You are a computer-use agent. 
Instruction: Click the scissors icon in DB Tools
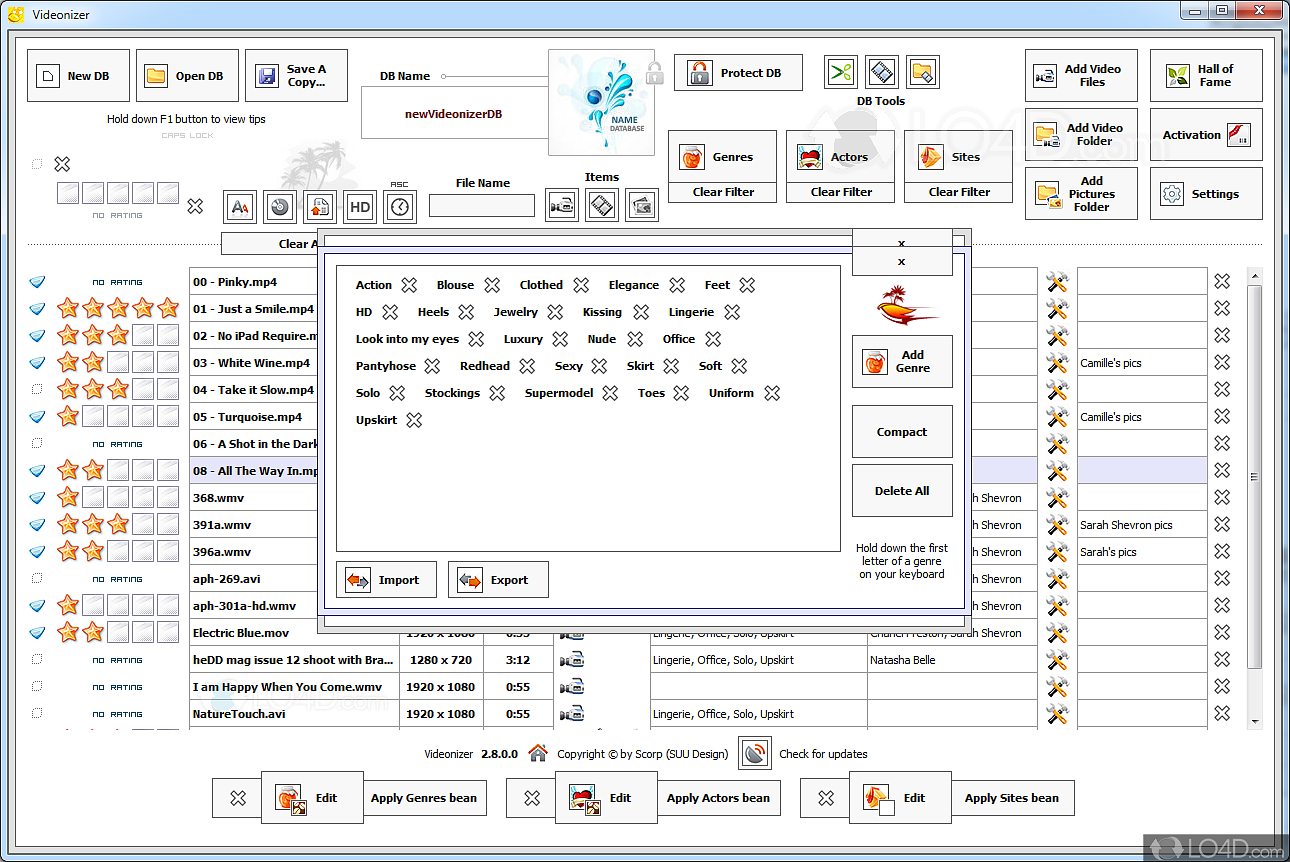point(841,73)
